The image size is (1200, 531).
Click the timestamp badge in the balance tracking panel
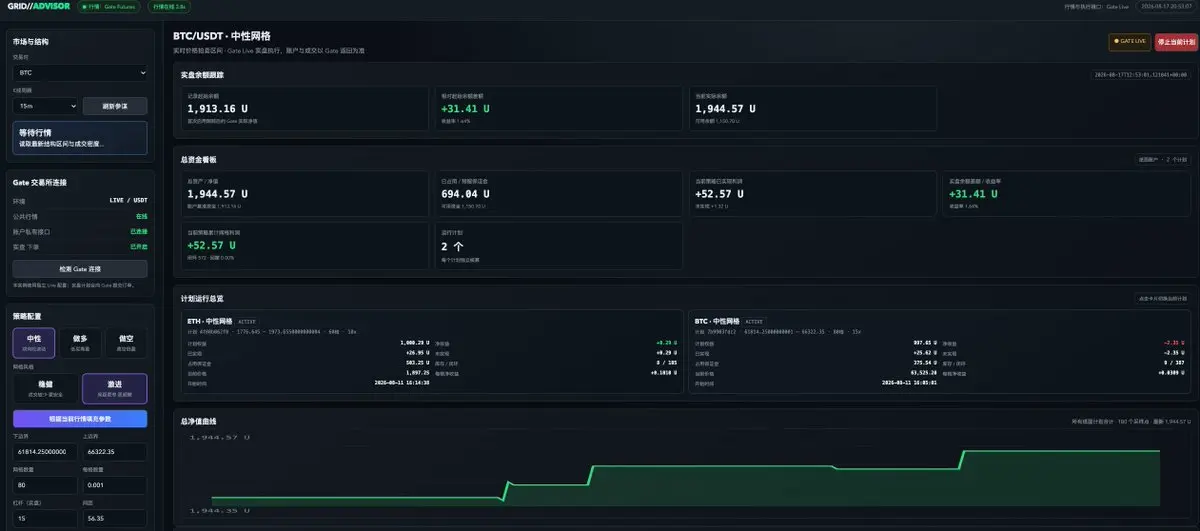click(x=1141, y=74)
